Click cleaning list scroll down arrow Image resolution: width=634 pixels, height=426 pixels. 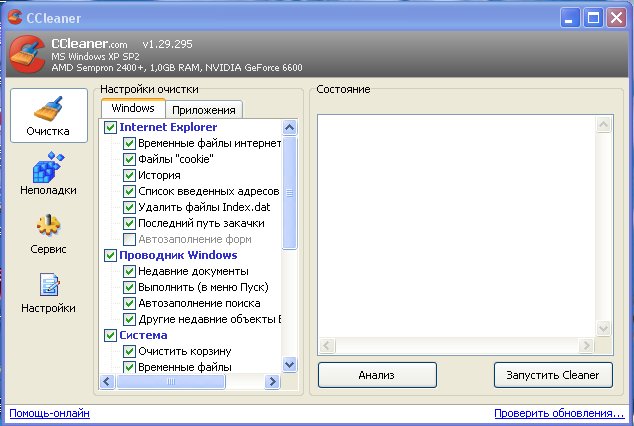click(290, 365)
